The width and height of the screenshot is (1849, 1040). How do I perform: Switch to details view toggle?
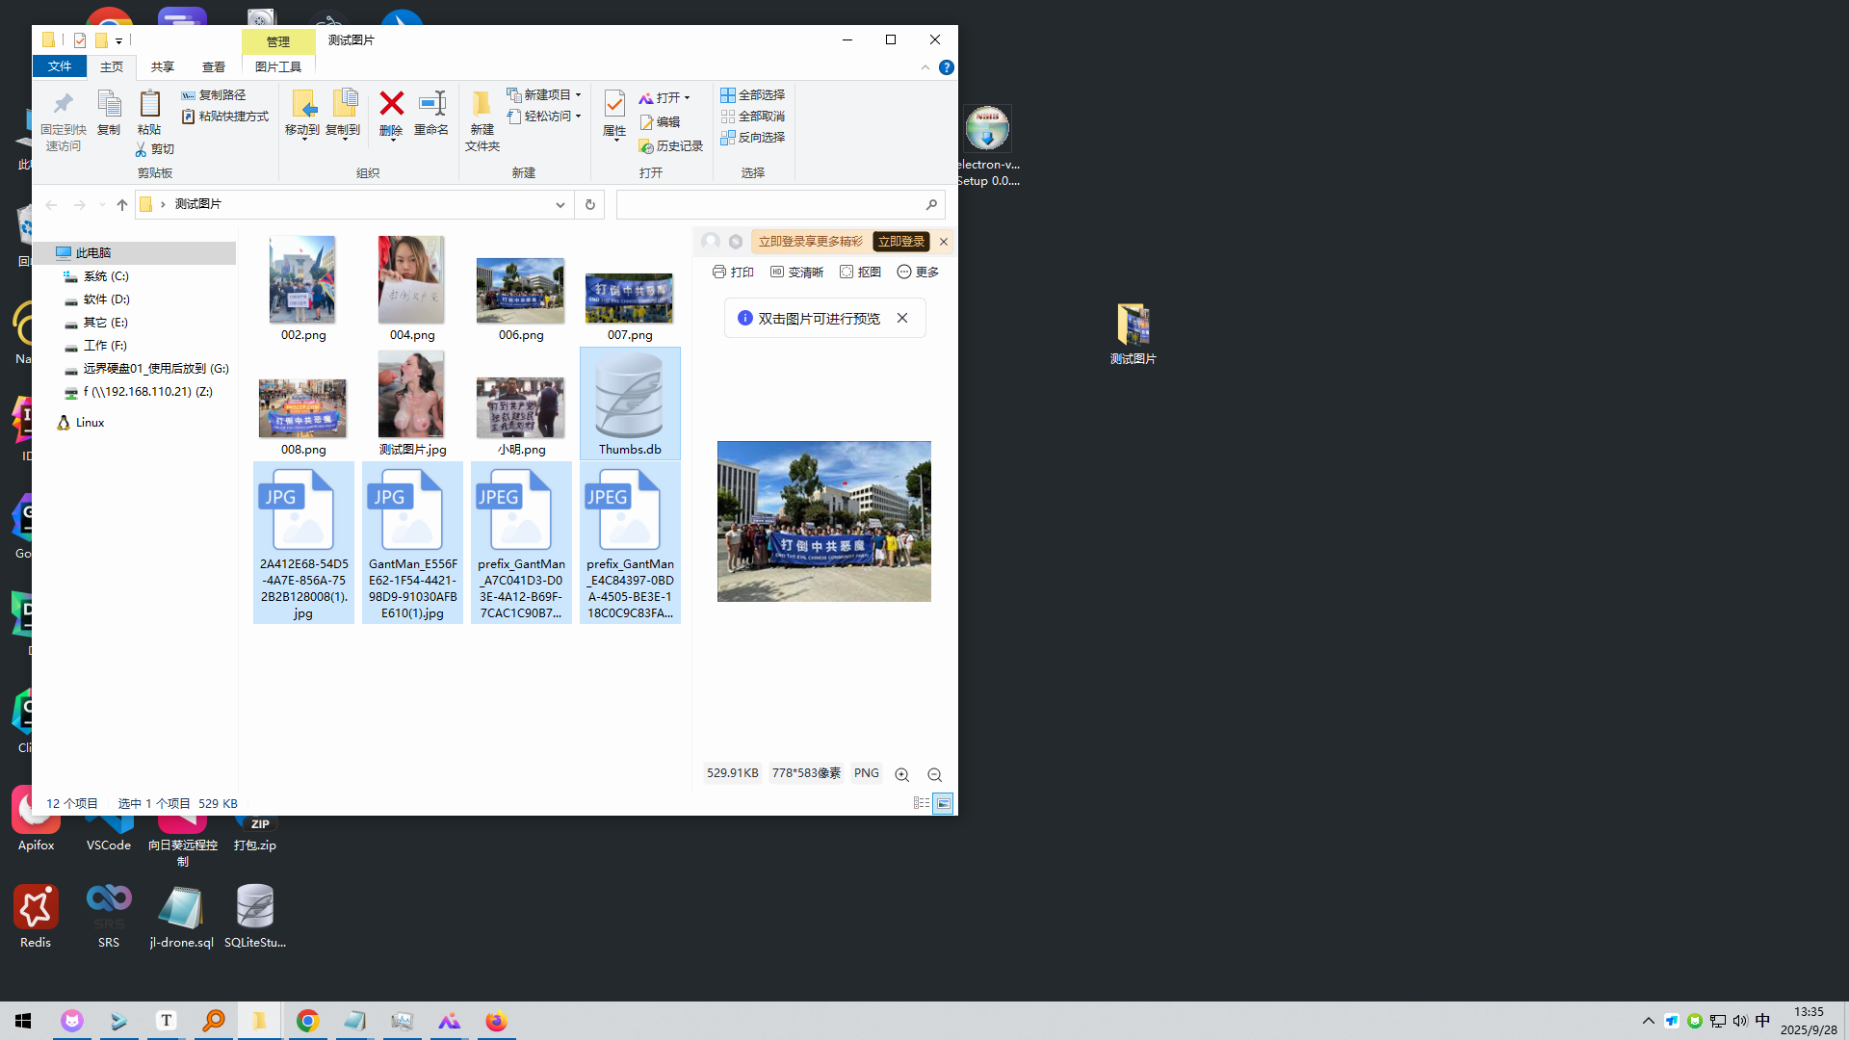[921, 803]
